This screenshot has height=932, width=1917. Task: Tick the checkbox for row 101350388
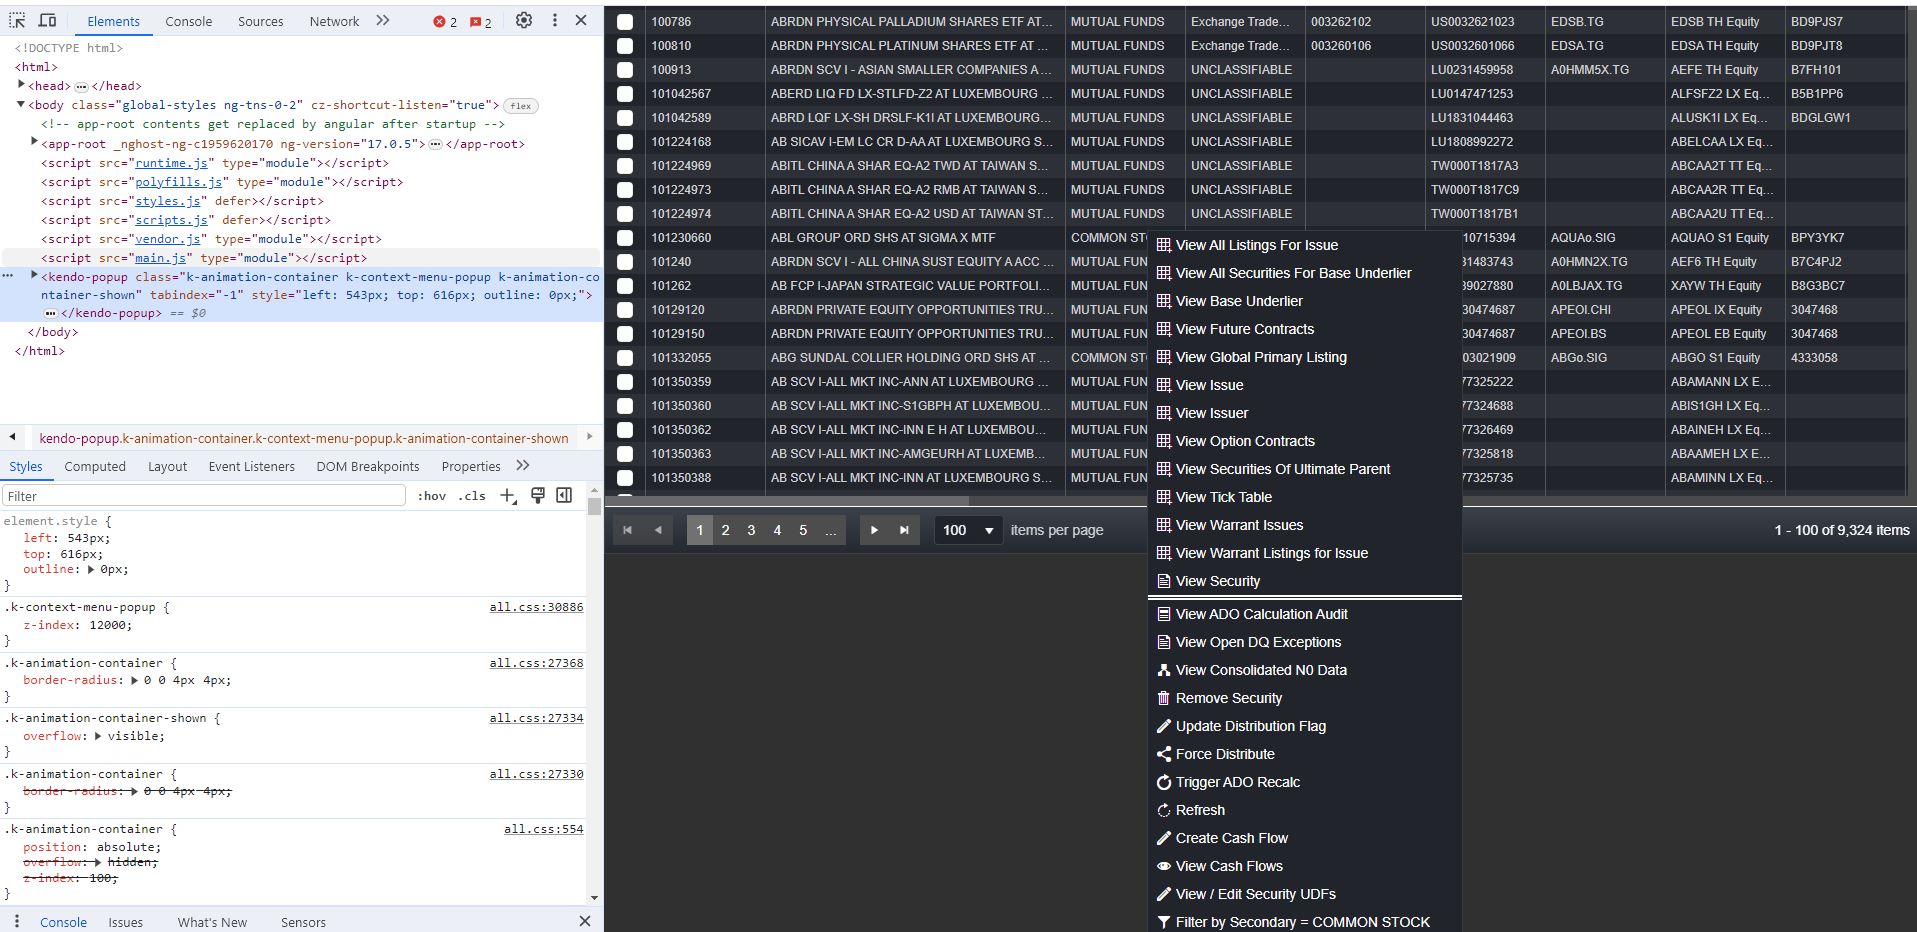pyautogui.click(x=625, y=478)
